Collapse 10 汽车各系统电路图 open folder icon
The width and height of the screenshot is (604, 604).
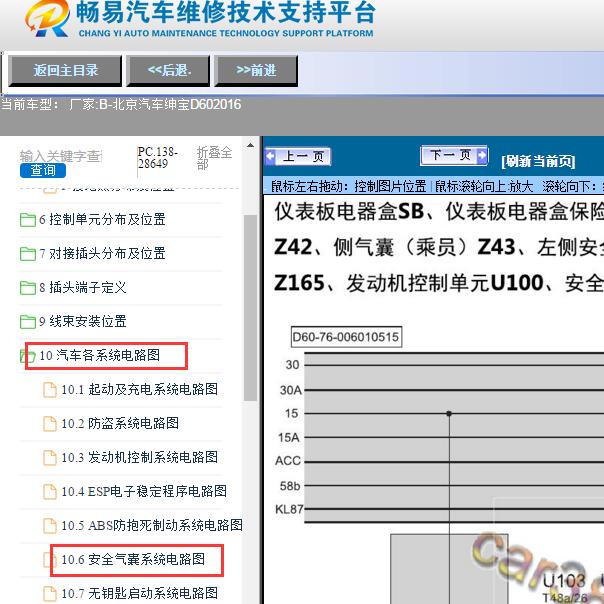26,356
